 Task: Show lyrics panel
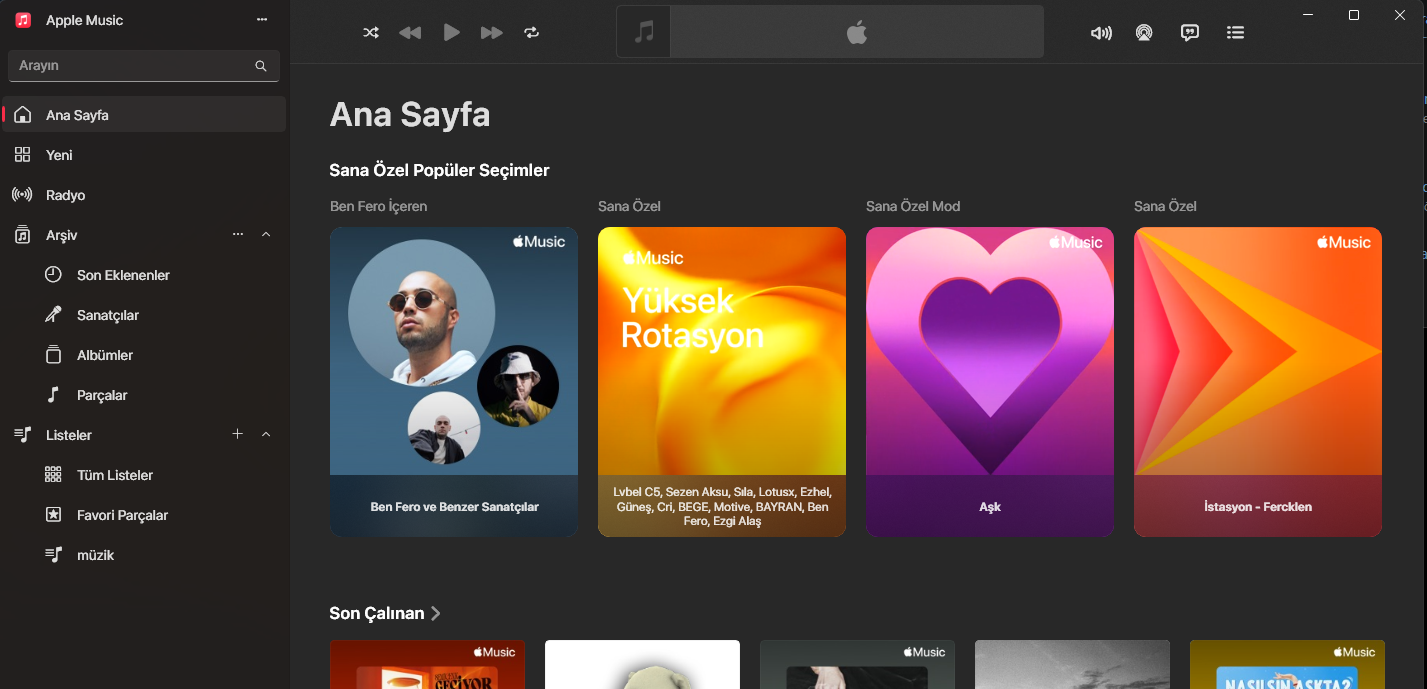[1190, 32]
